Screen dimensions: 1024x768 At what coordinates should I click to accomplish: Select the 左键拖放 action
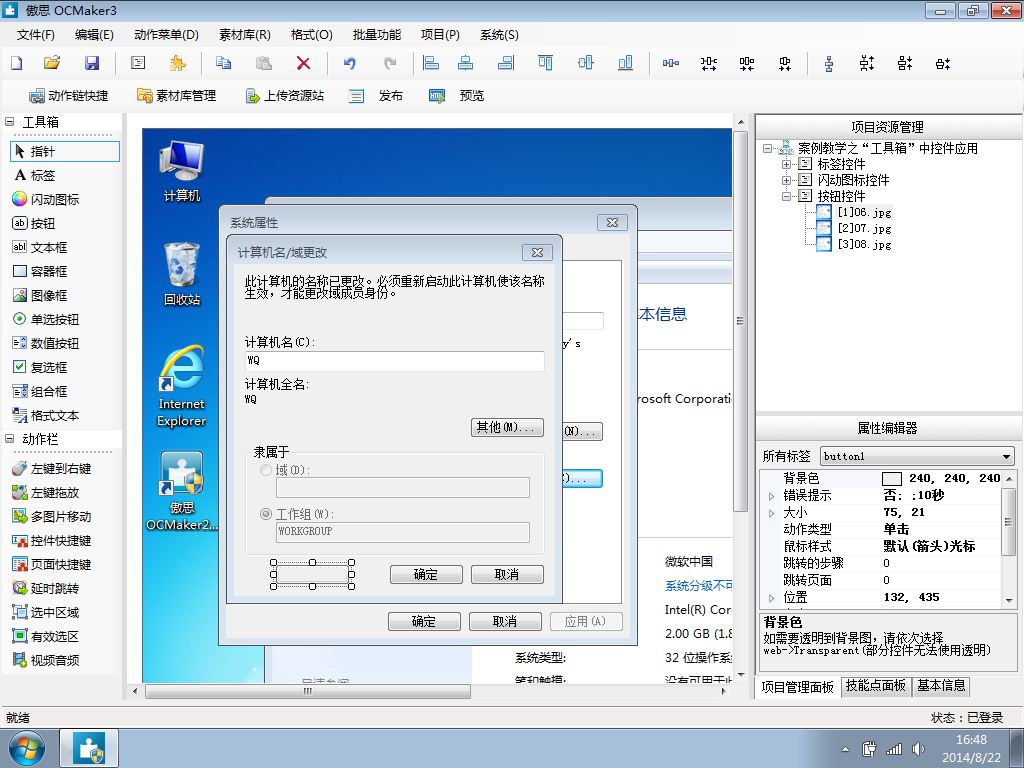46,492
